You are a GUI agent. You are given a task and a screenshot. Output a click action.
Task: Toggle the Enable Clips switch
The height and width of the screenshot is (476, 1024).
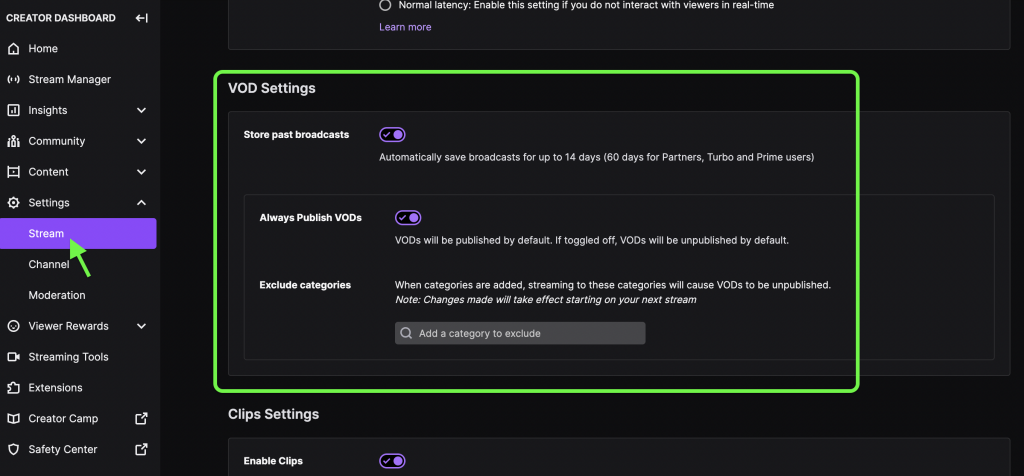(x=392, y=461)
